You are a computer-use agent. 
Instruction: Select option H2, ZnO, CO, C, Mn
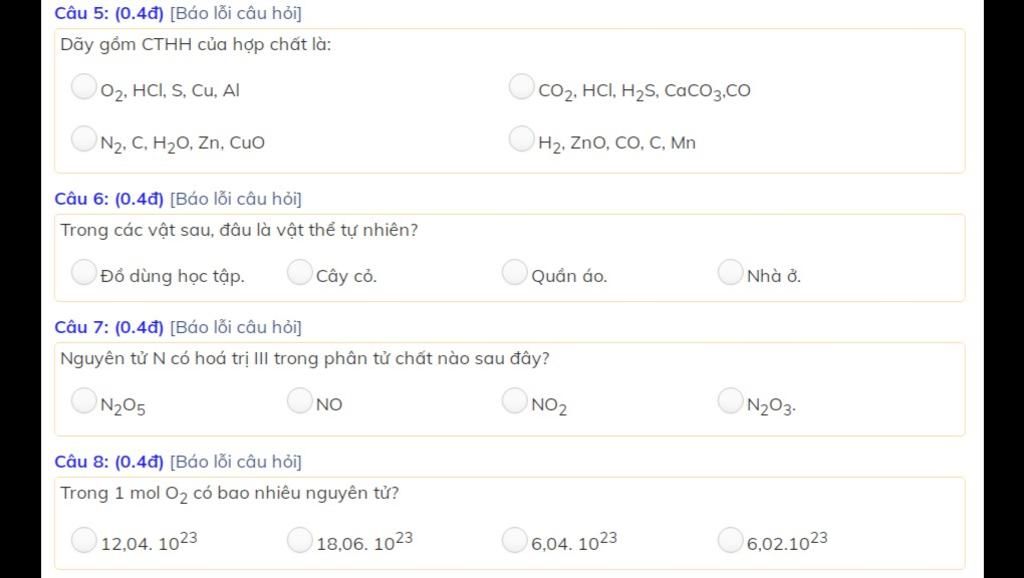pyautogui.click(x=521, y=139)
